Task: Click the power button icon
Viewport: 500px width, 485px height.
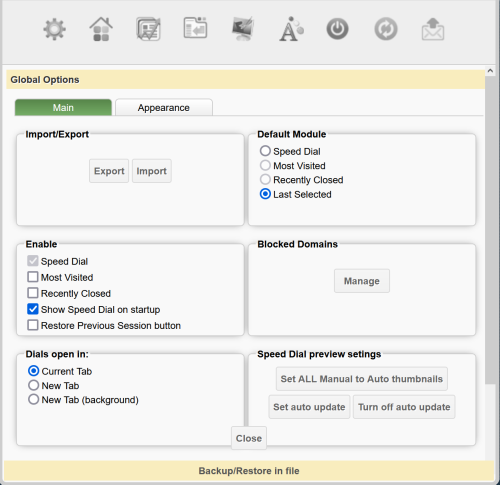Action: 337,29
